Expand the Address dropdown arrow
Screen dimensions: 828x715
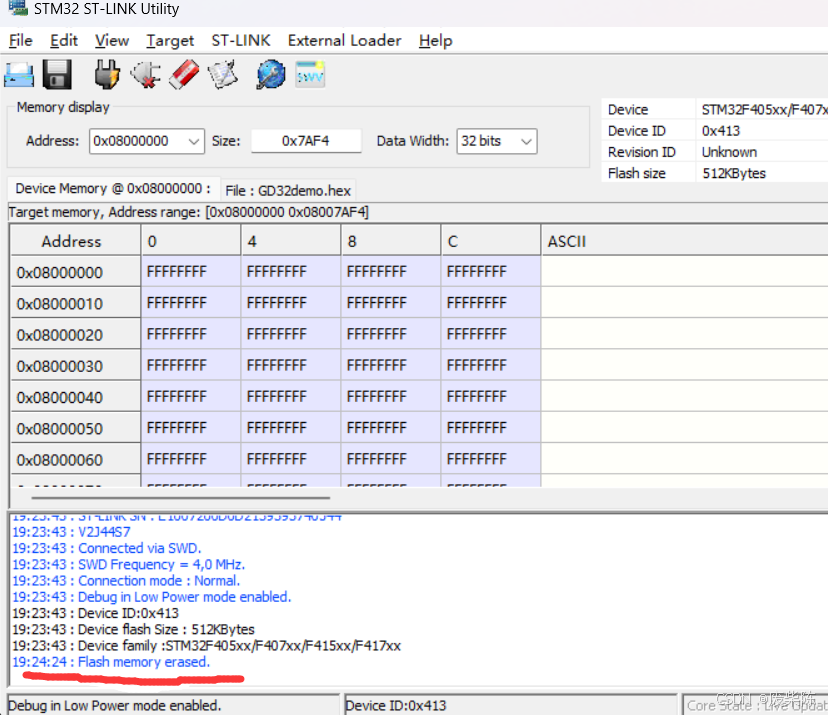(194, 142)
